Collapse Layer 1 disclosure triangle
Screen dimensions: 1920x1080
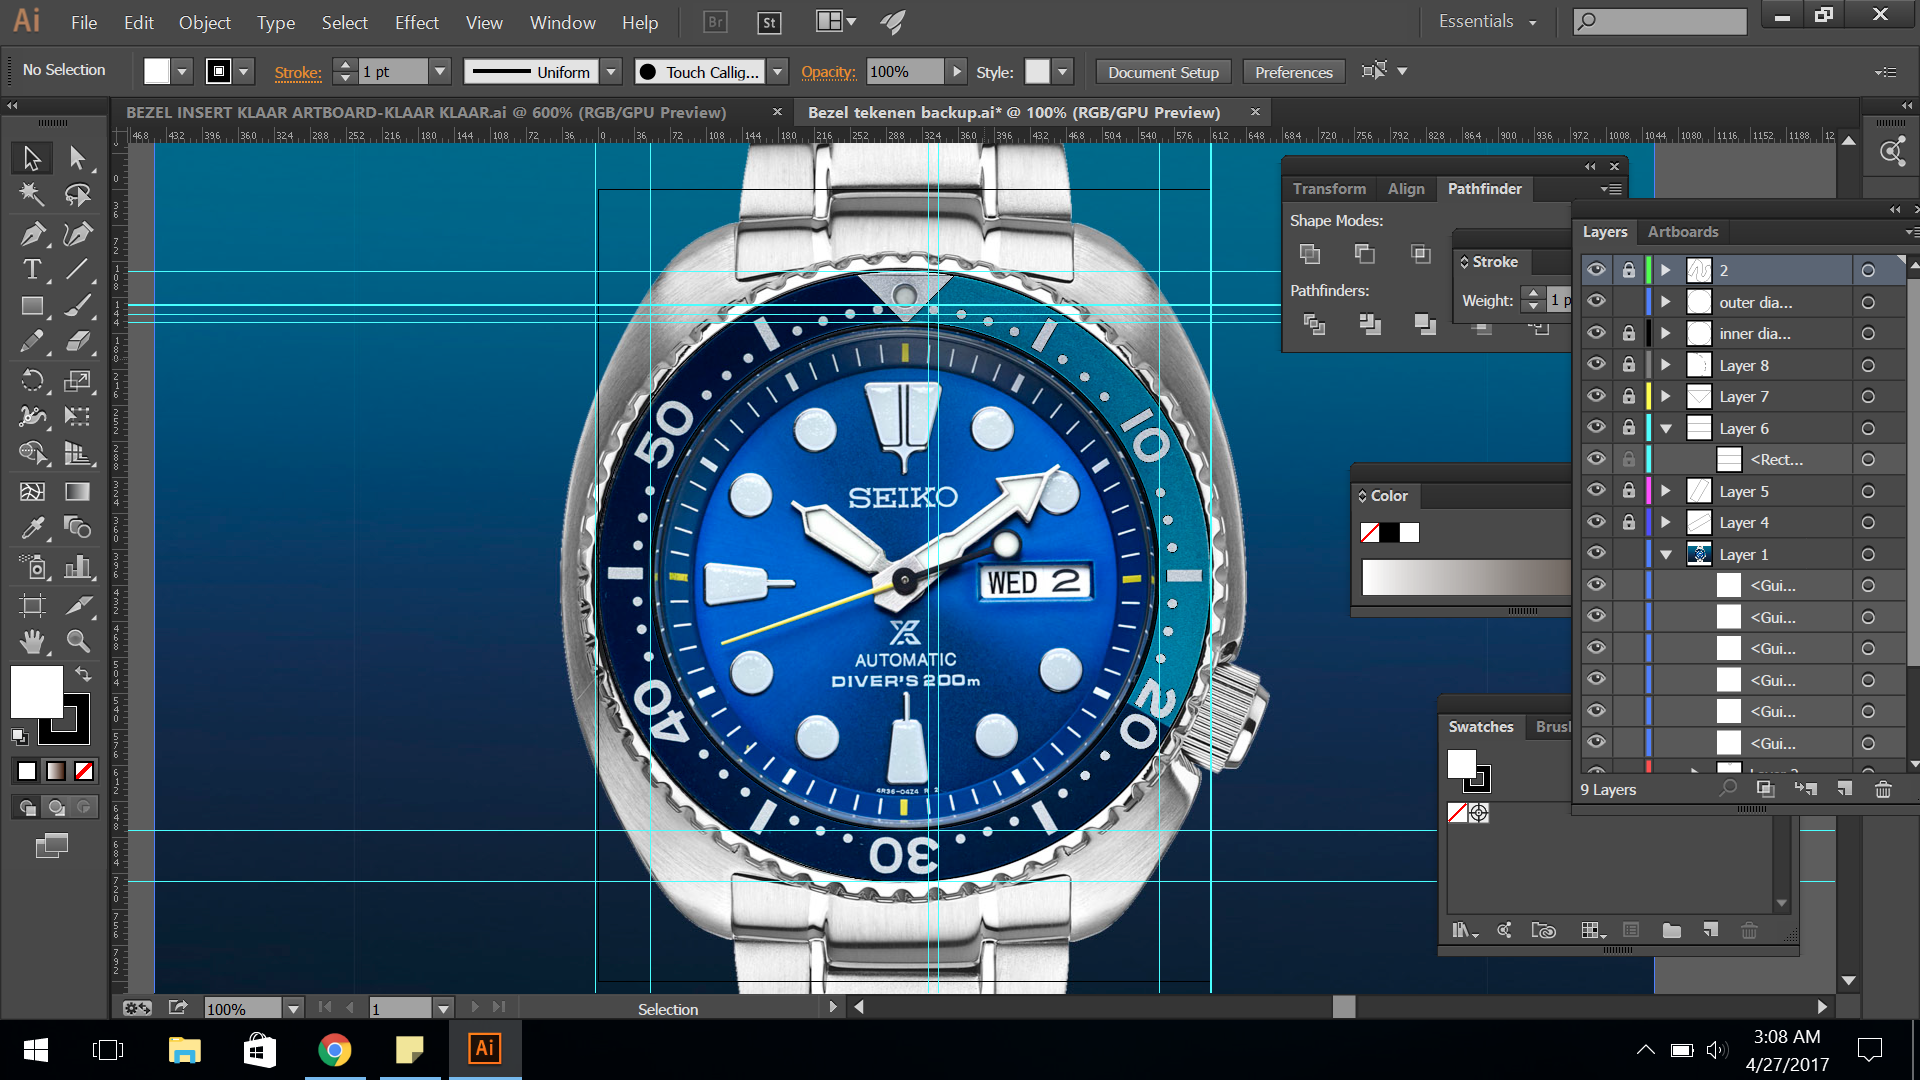(x=1666, y=555)
